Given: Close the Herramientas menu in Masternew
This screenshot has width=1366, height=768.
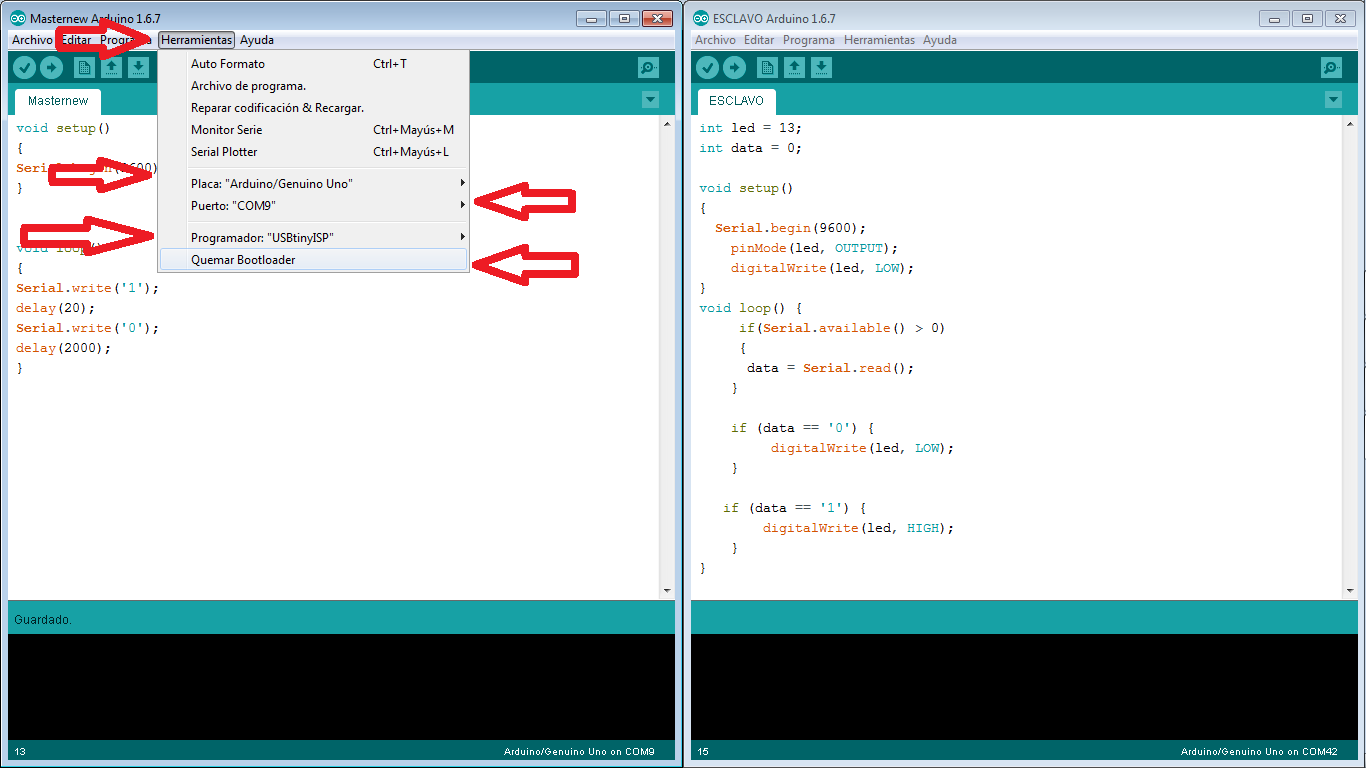Looking at the screenshot, I should (197, 40).
